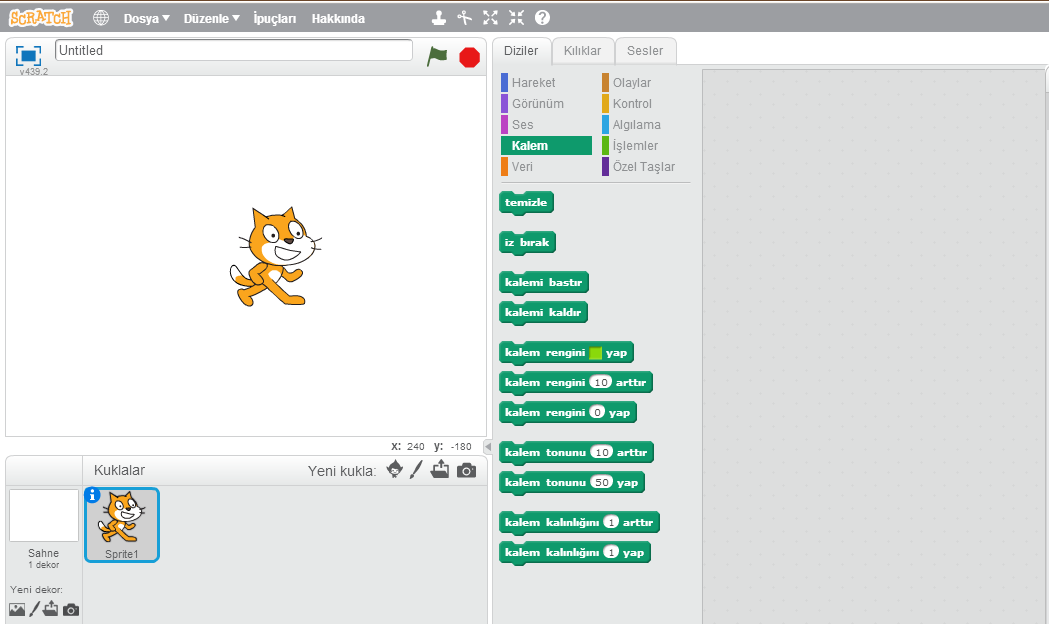Click the temizle block
Screen dimensions: 1049x624
[x=526, y=203]
